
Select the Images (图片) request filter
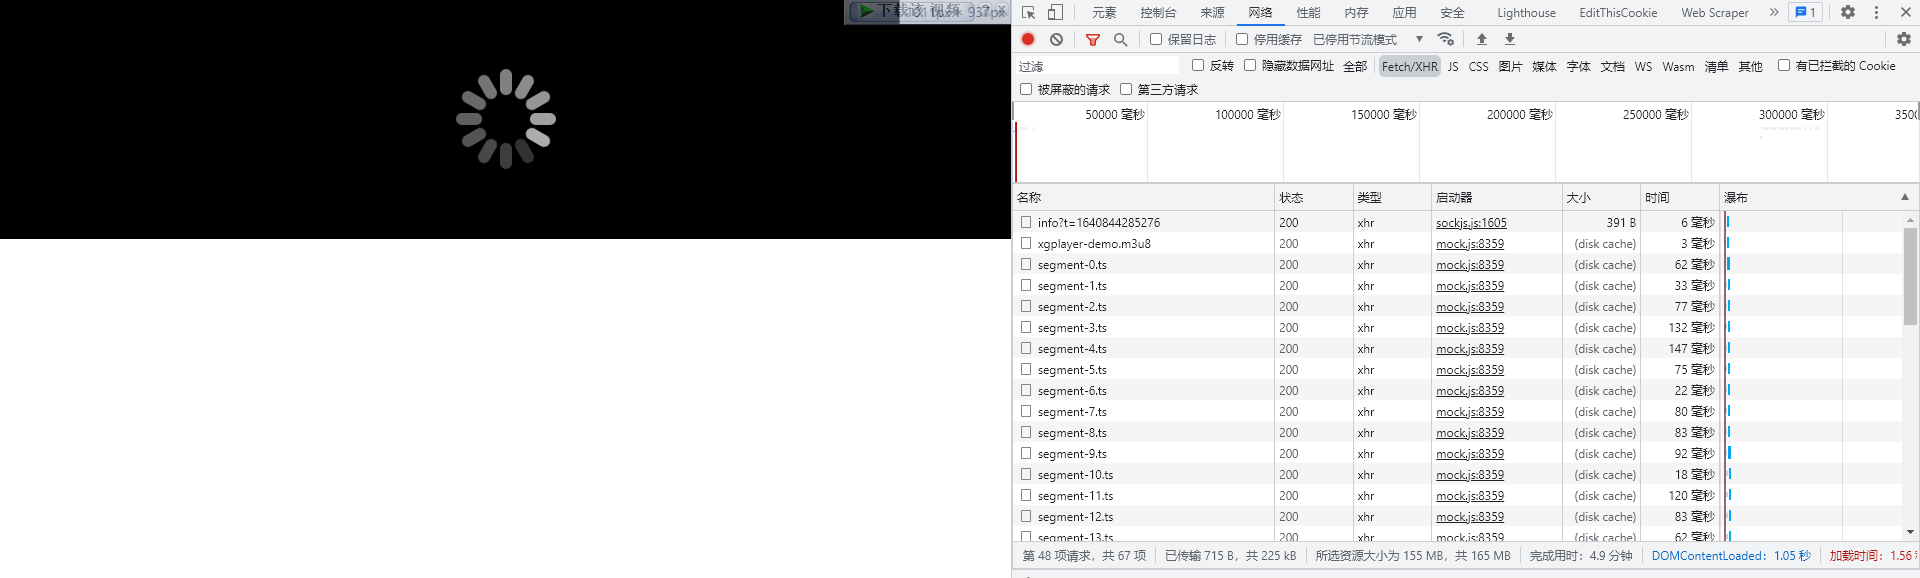(1510, 66)
